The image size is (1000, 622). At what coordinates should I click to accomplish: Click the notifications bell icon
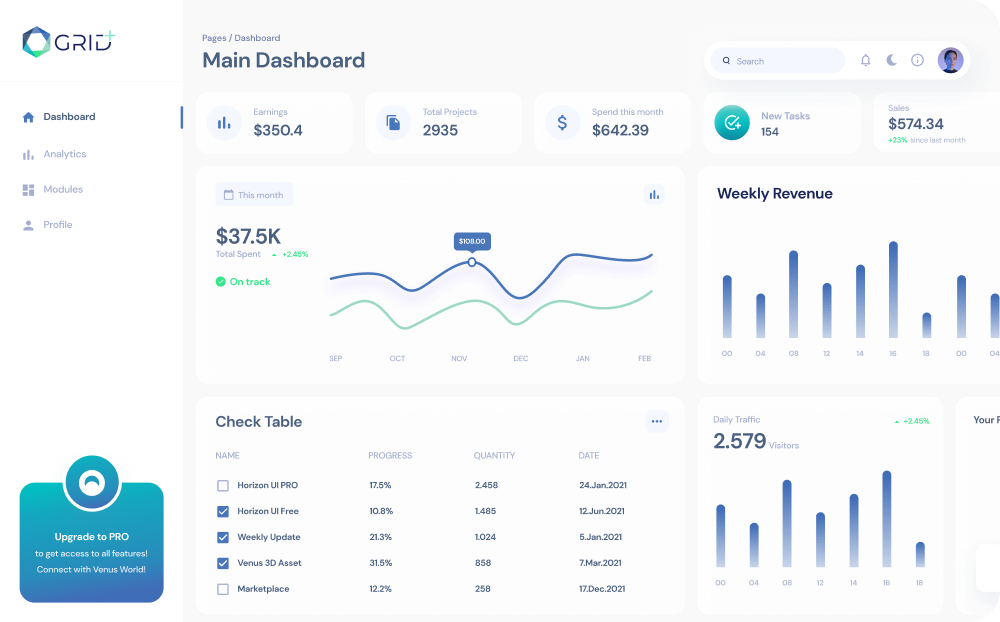point(866,61)
